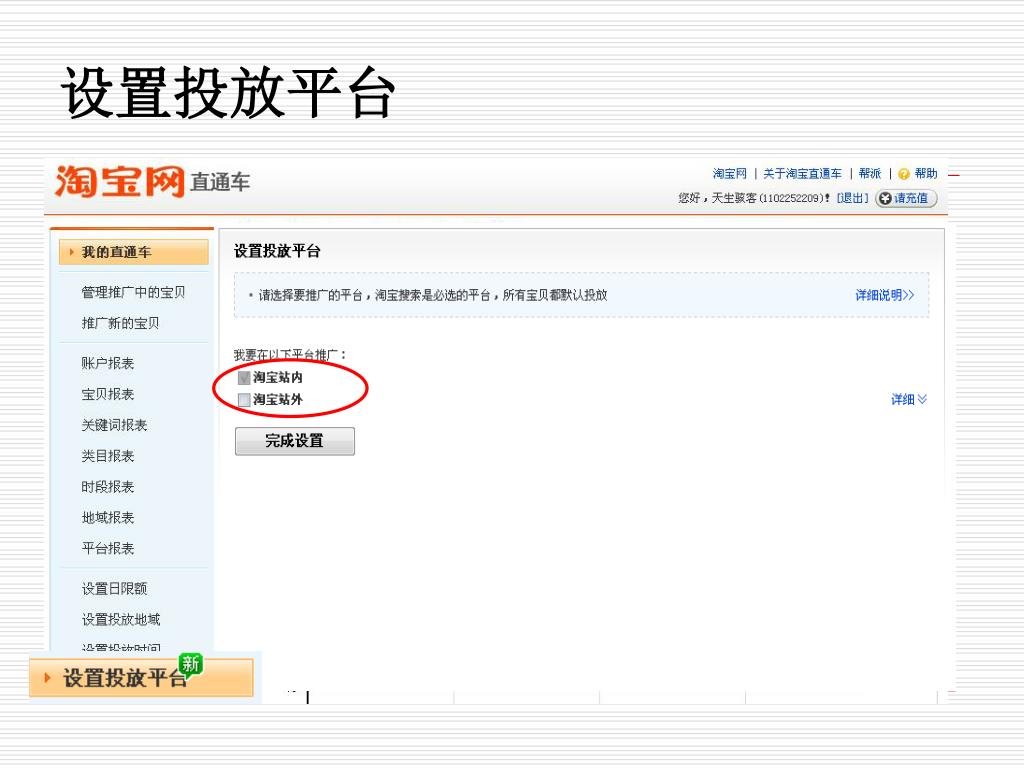Open 设置日限额 in sidebar
The image size is (1024, 768).
click(114, 589)
